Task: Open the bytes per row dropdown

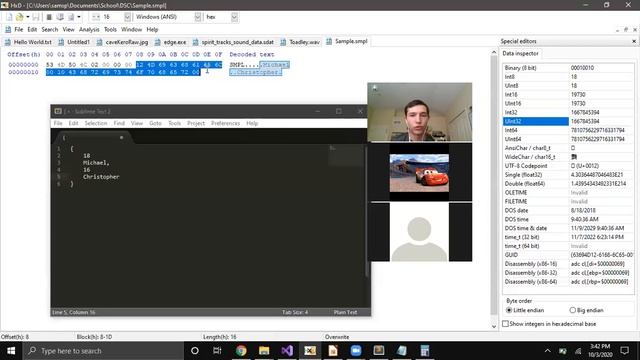Action: (127, 17)
